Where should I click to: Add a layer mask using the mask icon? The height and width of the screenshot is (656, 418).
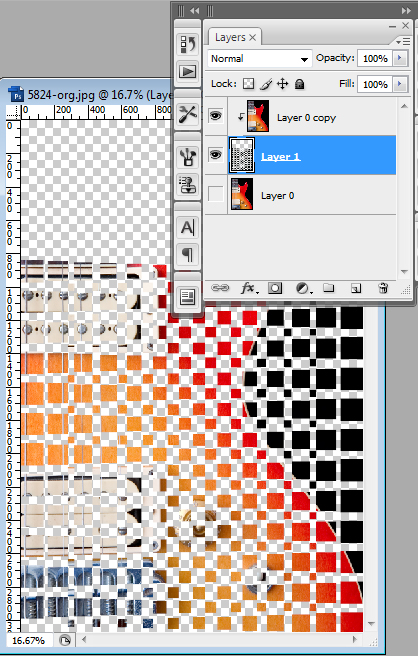click(x=275, y=288)
